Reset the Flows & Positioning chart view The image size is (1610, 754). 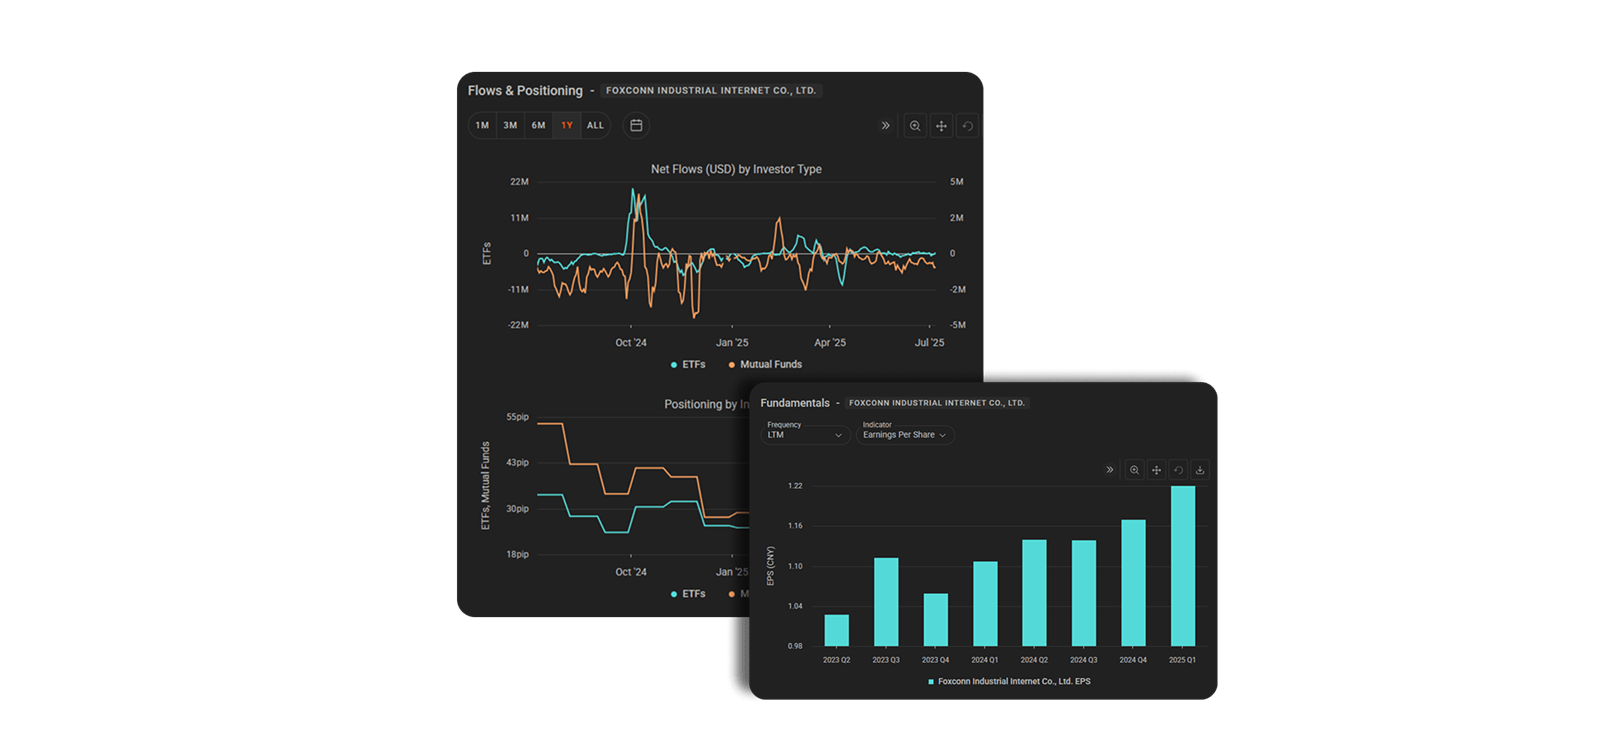pyautogui.click(x=967, y=126)
